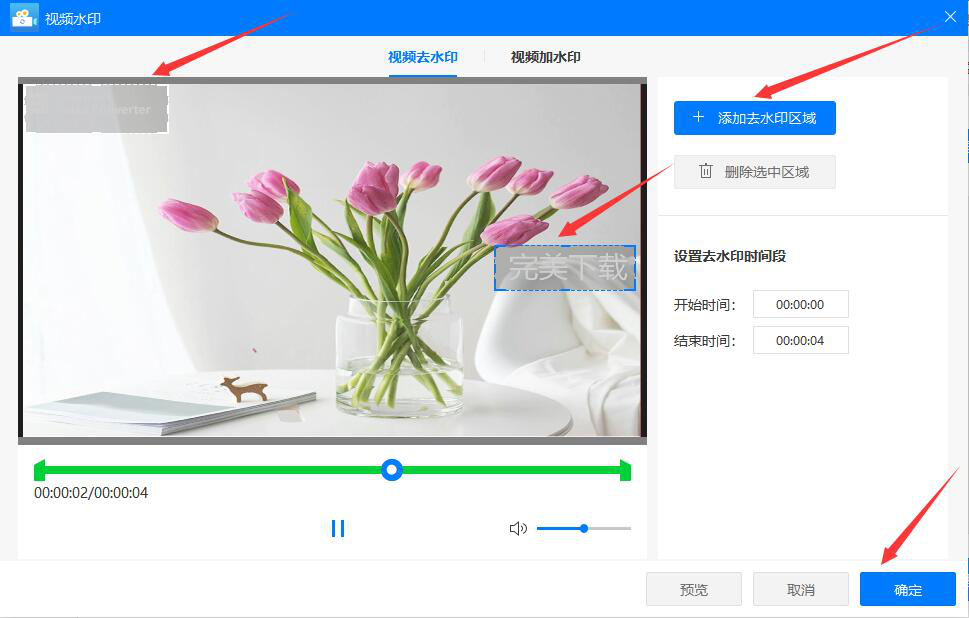Mute audio with the speaker icon
This screenshot has width=969, height=618.
pos(518,528)
